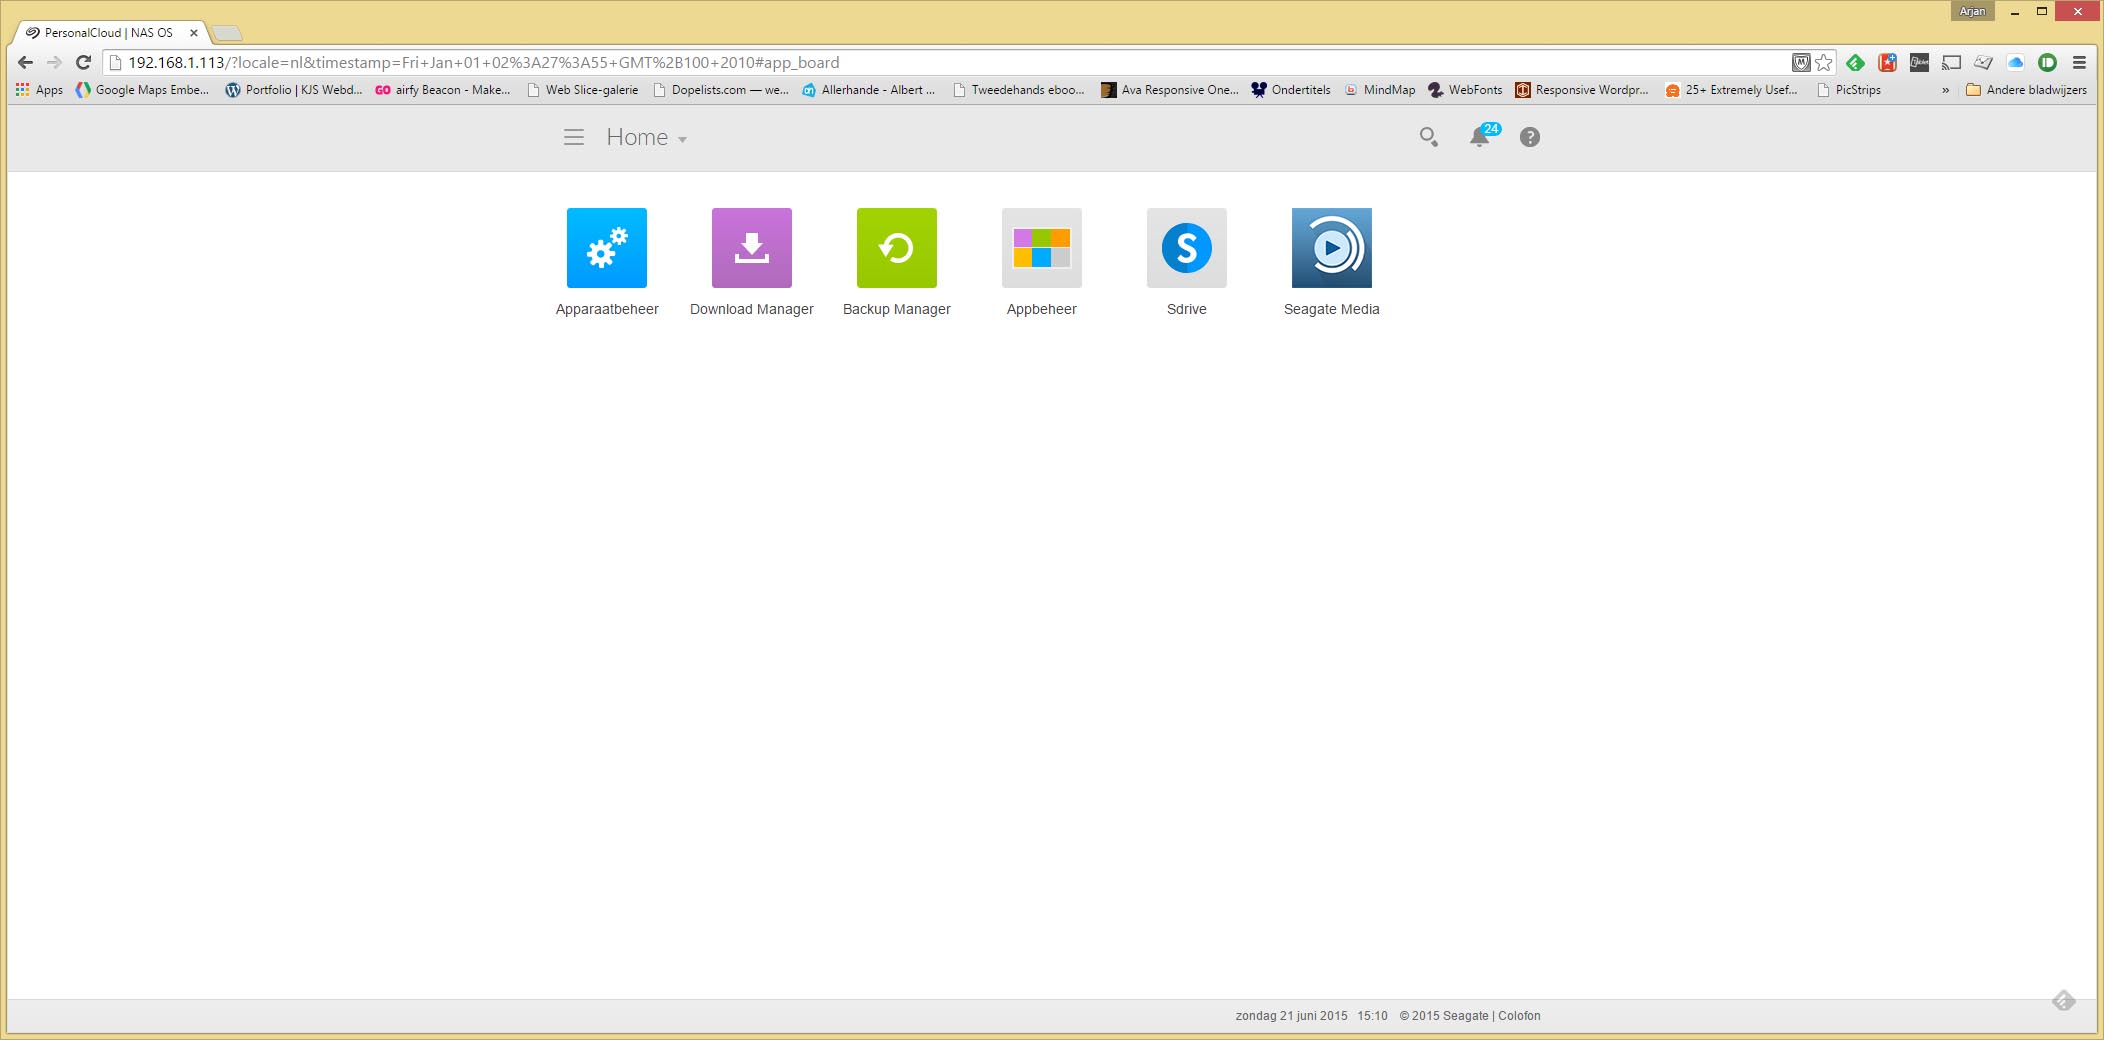This screenshot has width=2104, height=1040.
Task: Open the Chrome menu button
Action: [x=2079, y=62]
